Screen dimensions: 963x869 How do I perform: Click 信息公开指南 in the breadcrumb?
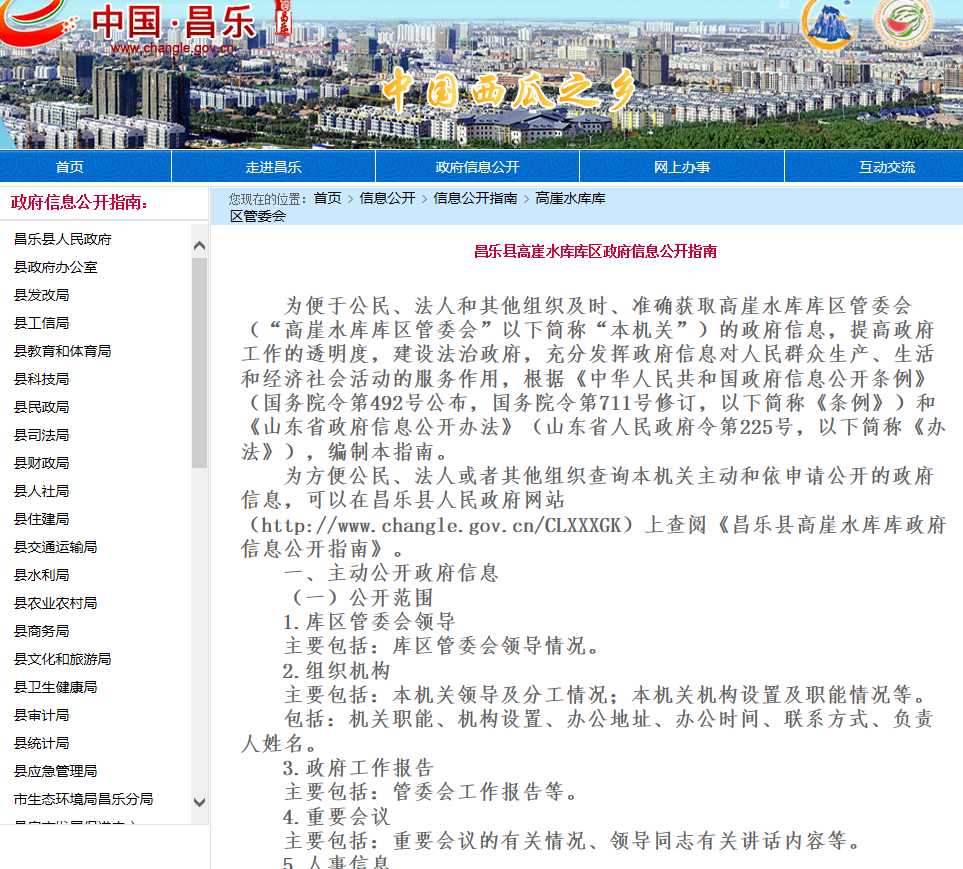point(475,199)
